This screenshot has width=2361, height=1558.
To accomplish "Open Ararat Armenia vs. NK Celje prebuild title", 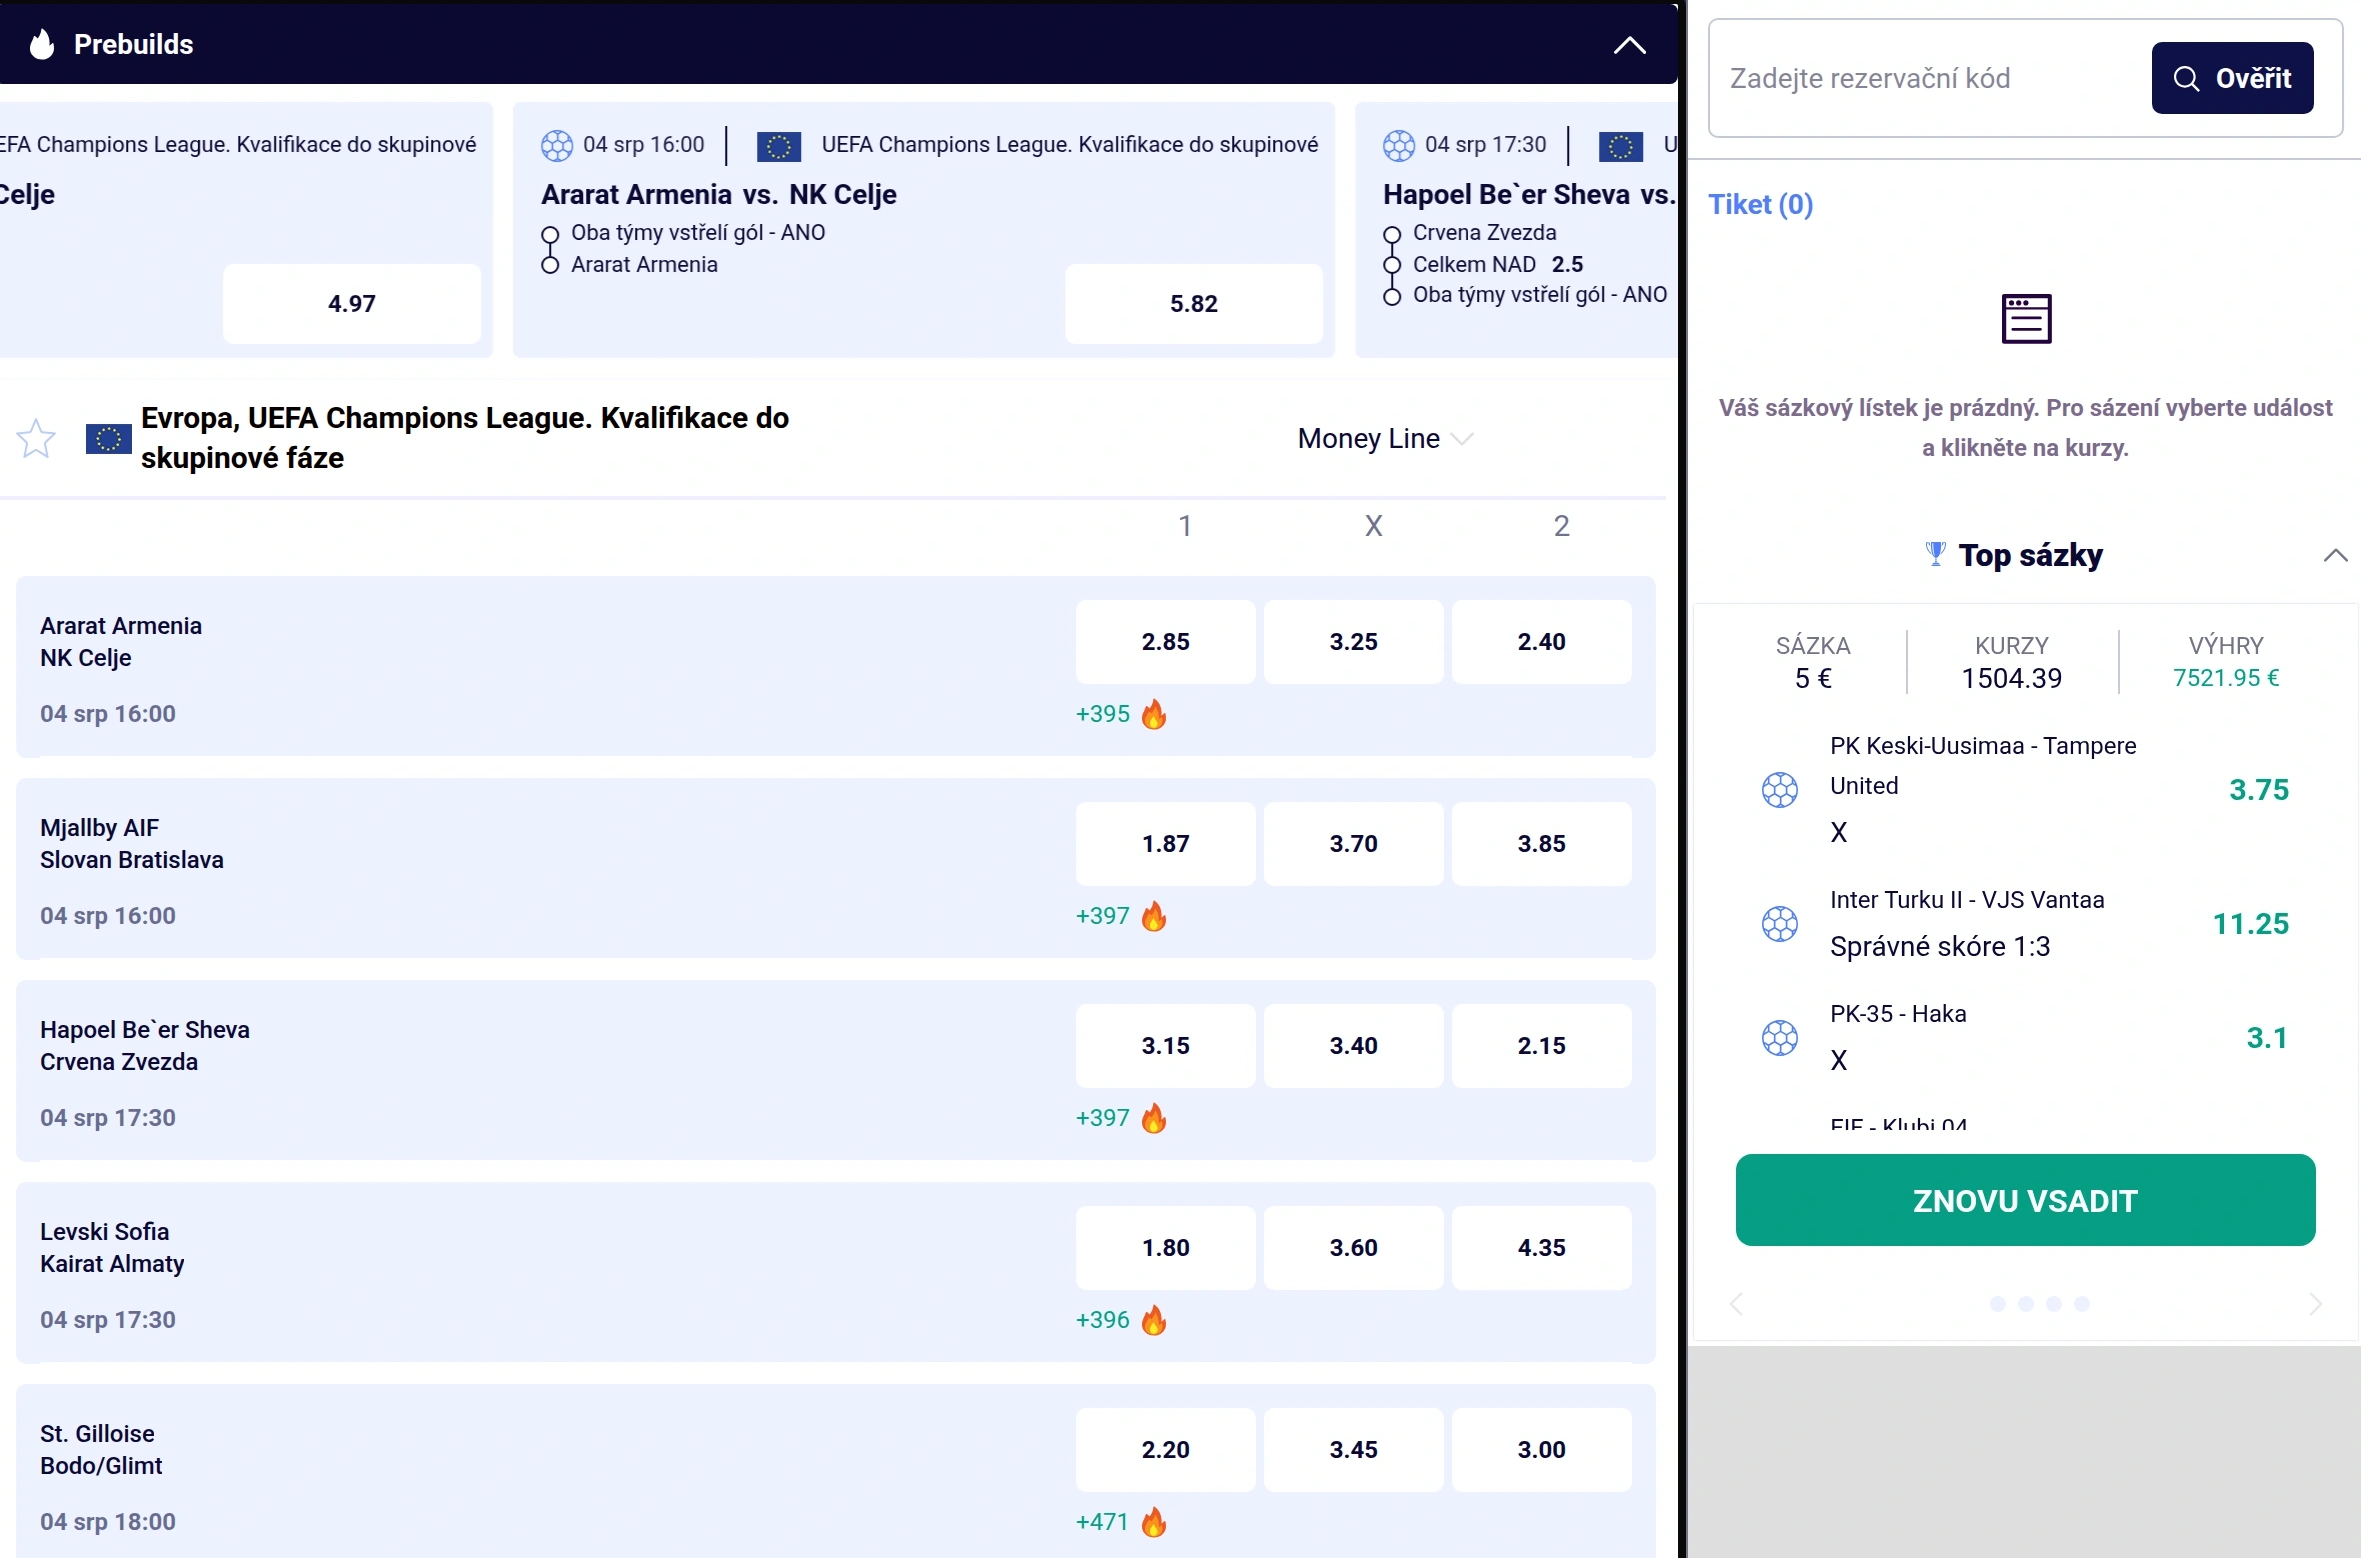I will [x=718, y=194].
